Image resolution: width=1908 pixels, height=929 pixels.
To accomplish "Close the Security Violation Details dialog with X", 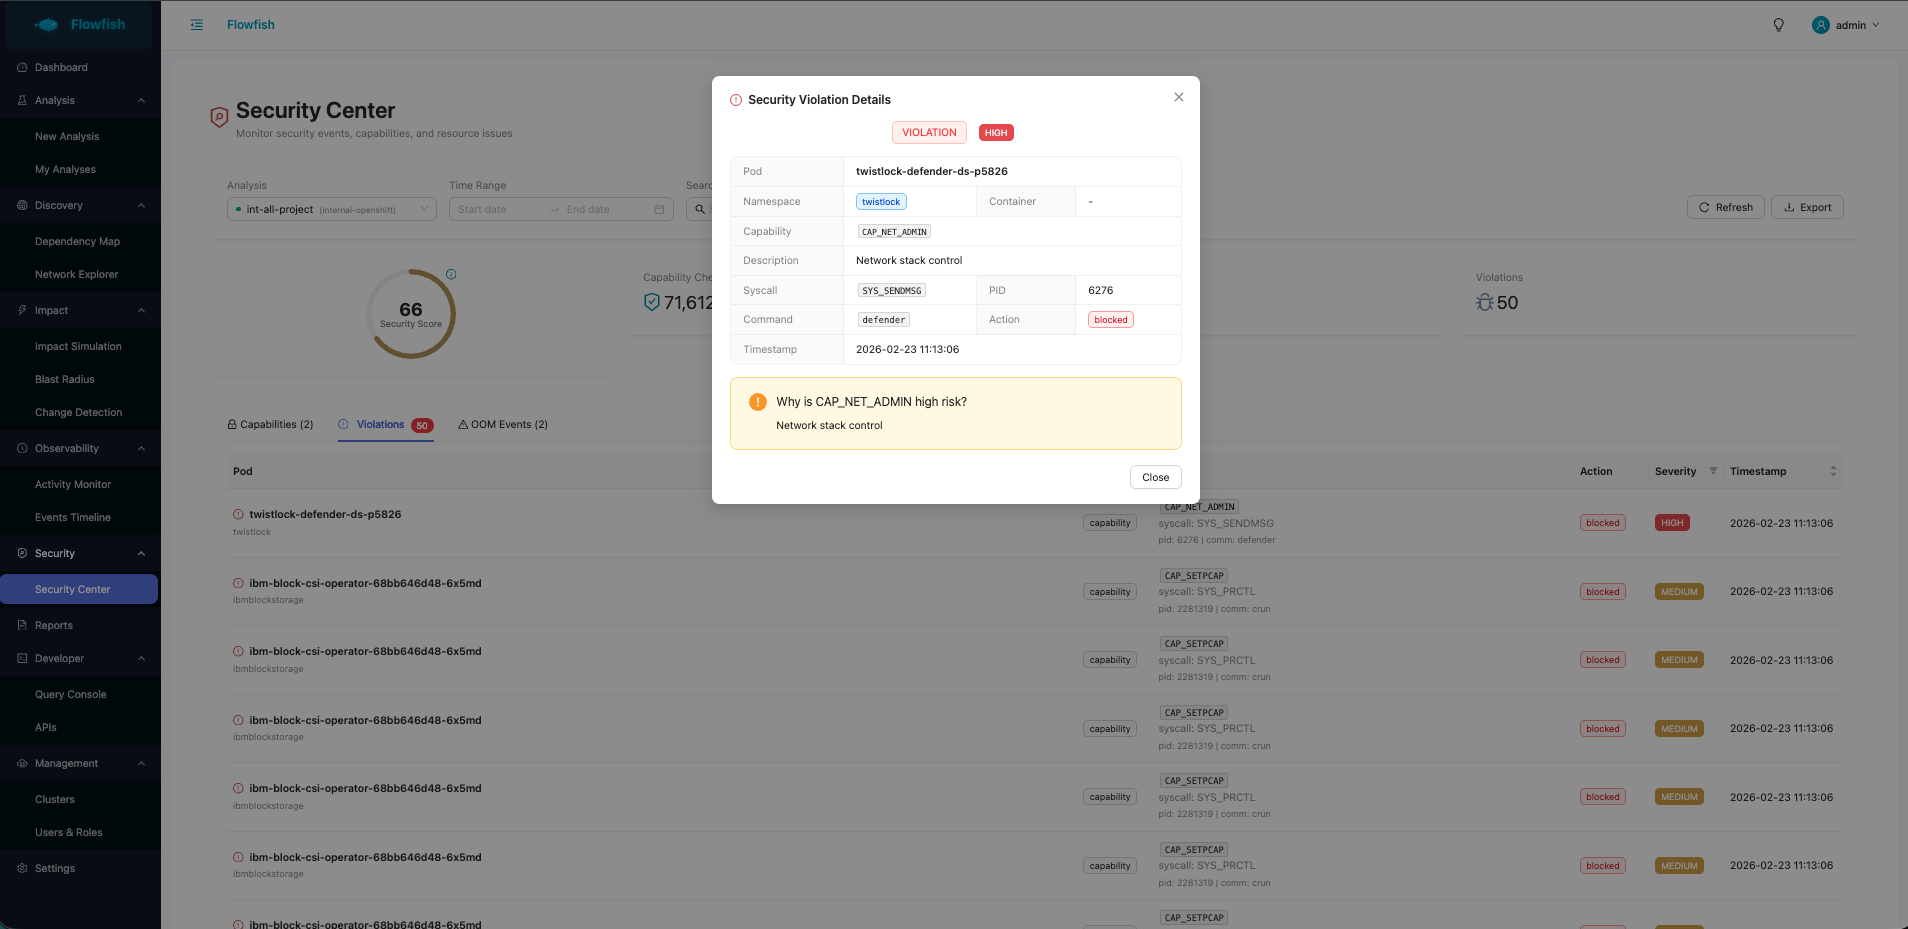I will click(x=1179, y=97).
